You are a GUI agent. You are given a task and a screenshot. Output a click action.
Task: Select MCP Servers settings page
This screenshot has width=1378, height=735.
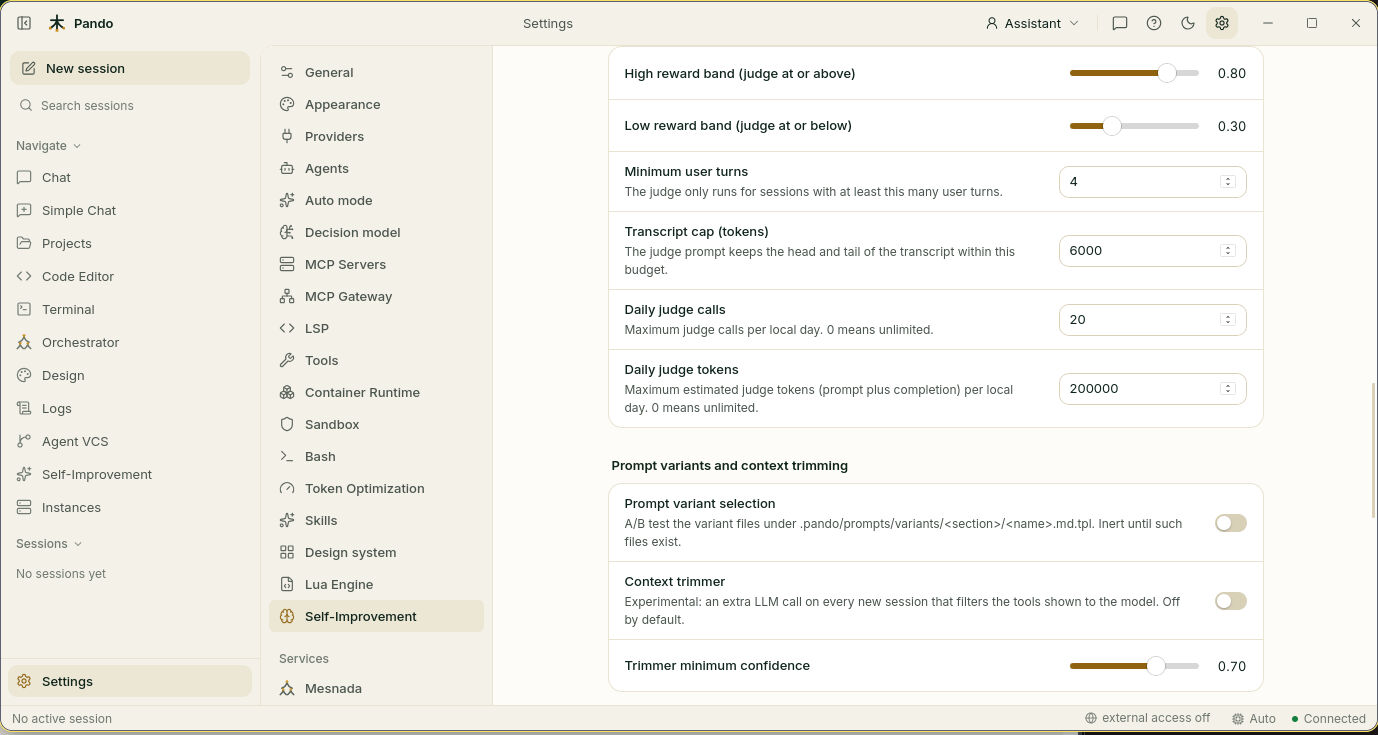376,264
